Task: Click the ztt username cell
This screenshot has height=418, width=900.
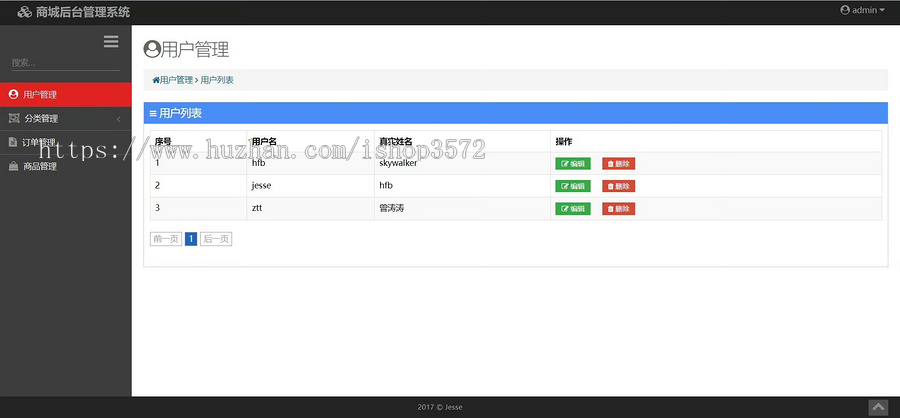Action: [311, 208]
